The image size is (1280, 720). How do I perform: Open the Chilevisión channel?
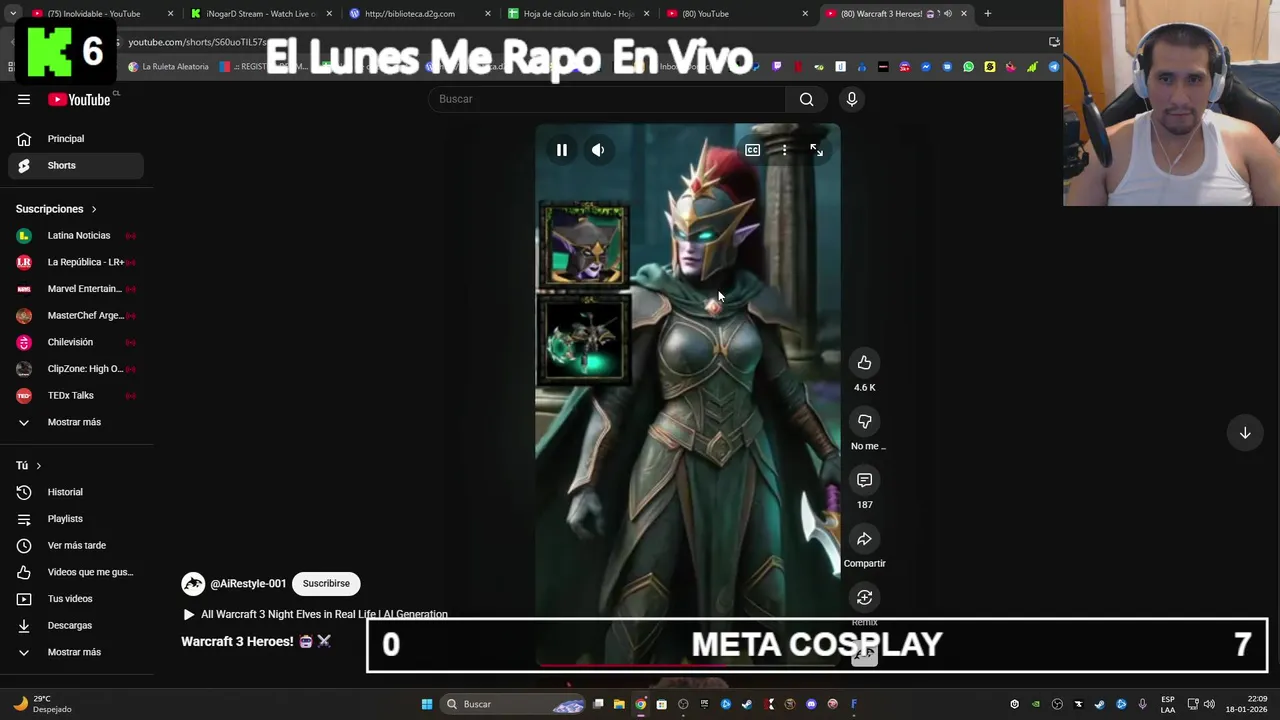tap(76, 342)
